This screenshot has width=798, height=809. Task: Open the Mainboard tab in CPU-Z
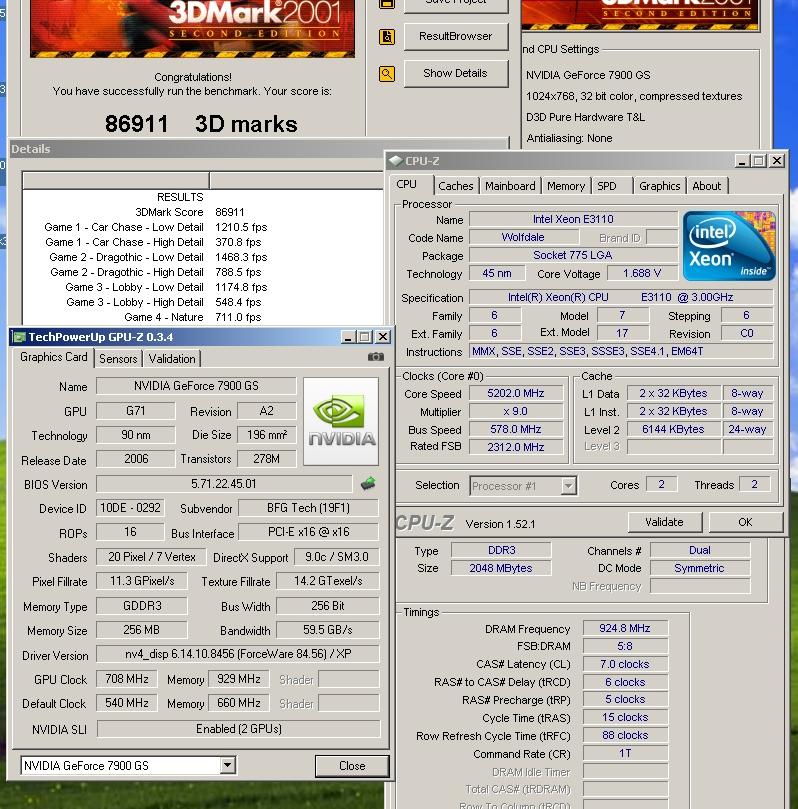(x=510, y=186)
